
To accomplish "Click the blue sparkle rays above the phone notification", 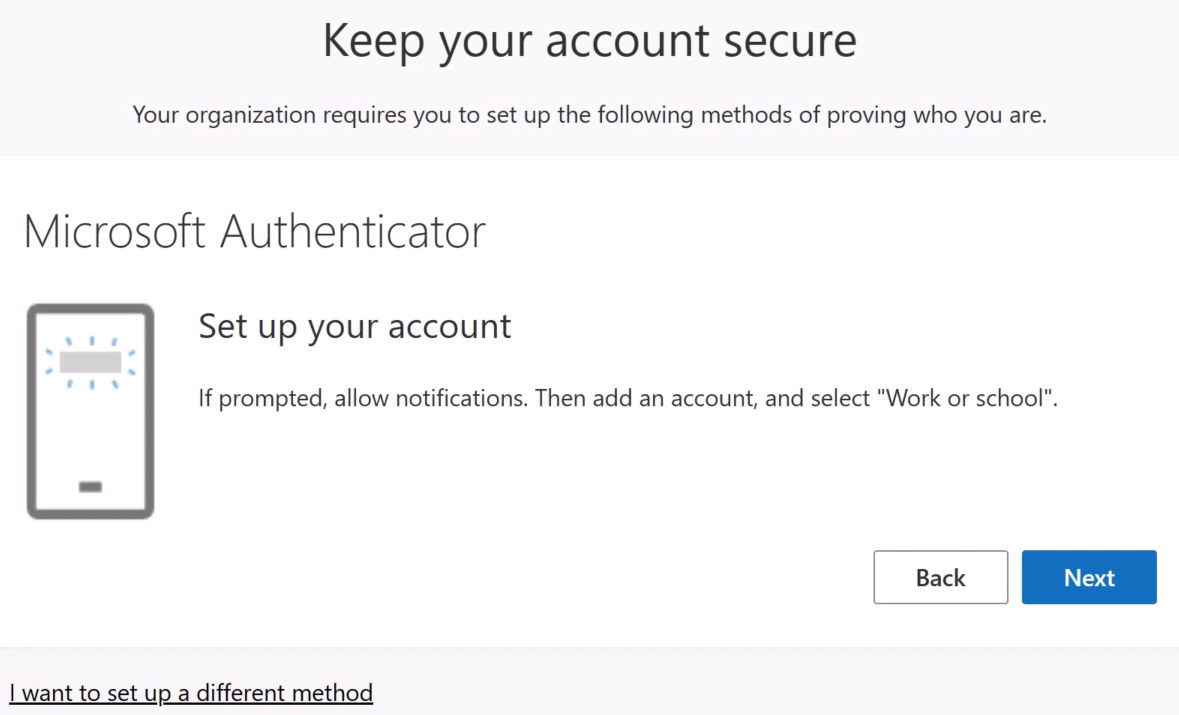I will tap(90, 341).
